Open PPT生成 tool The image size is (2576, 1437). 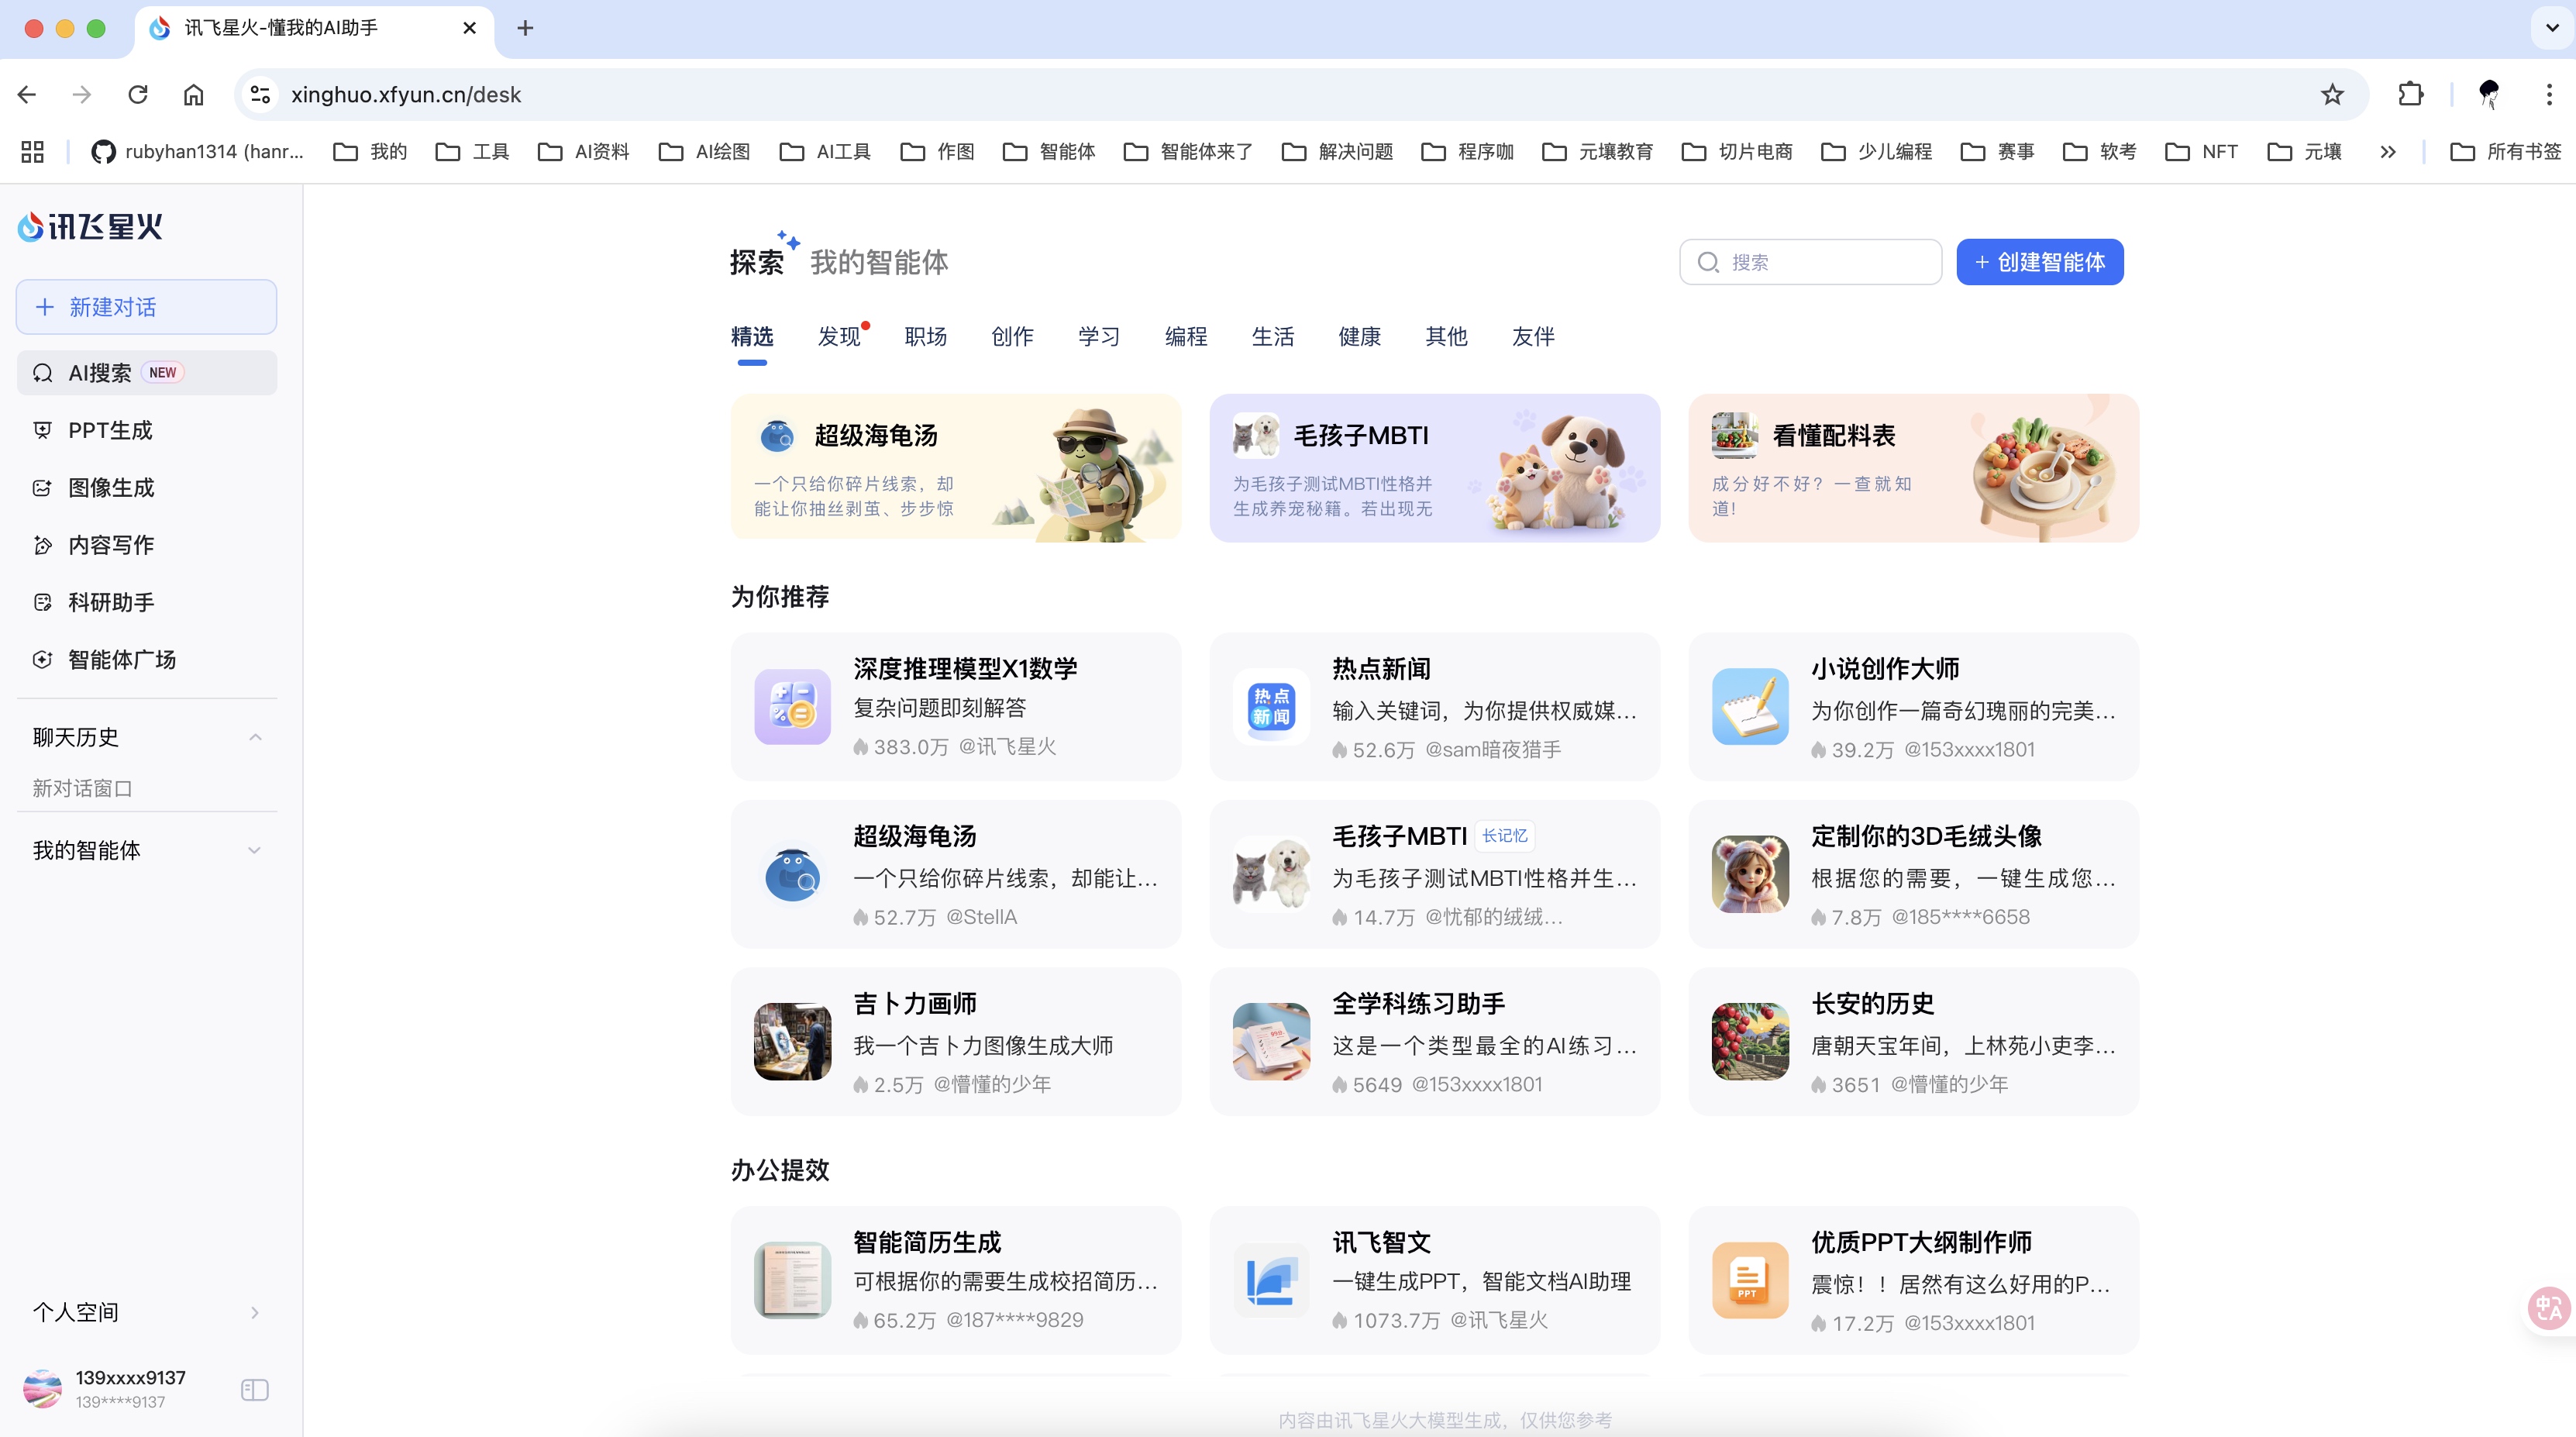(x=147, y=430)
